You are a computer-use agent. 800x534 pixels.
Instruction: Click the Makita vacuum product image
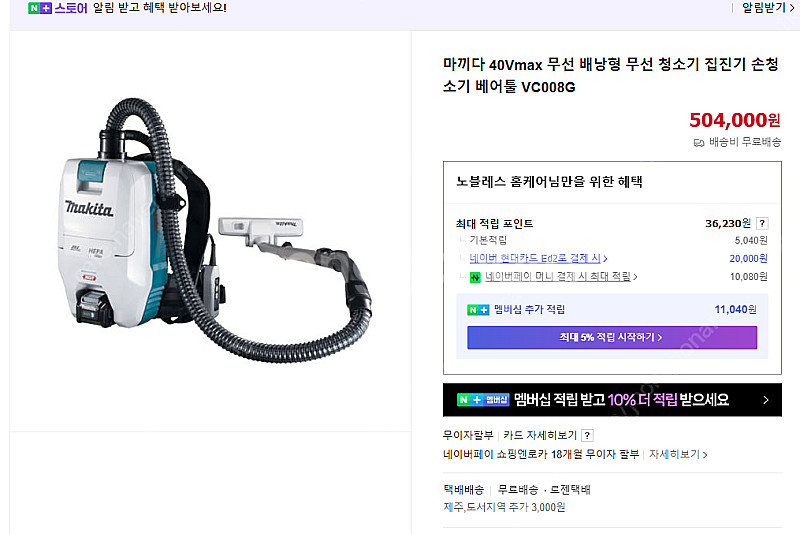coord(215,230)
